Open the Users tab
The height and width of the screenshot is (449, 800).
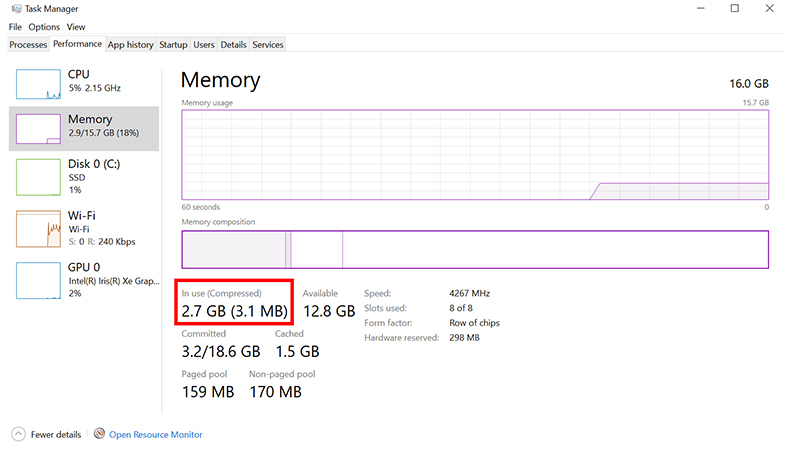coord(204,44)
